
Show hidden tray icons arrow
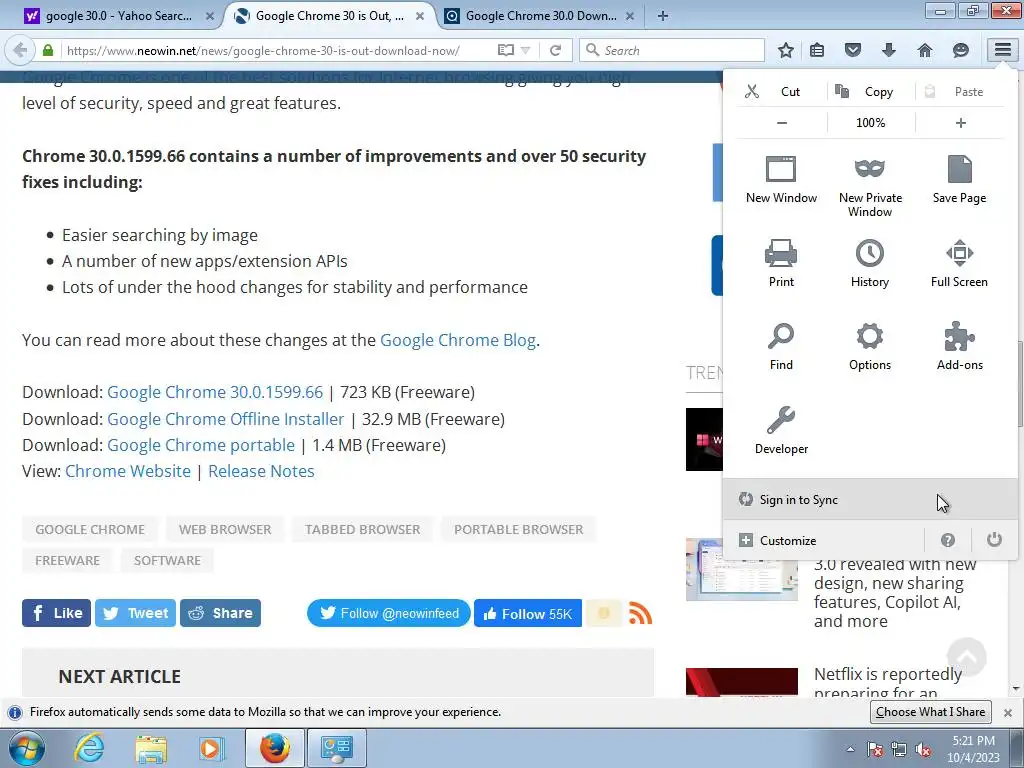[x=850, y=749]
